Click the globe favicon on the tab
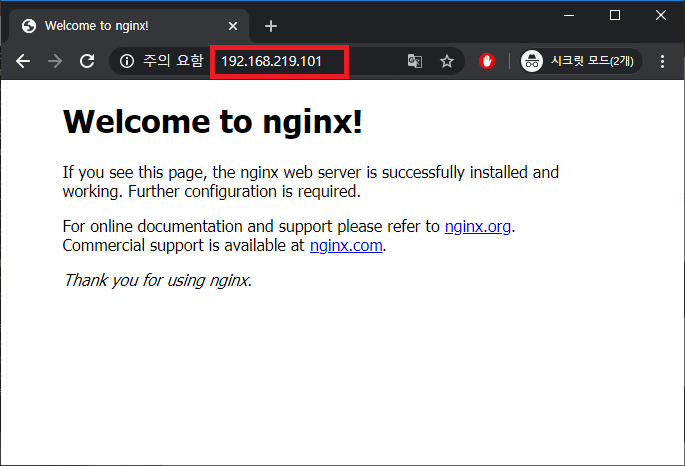 [29, 26]
